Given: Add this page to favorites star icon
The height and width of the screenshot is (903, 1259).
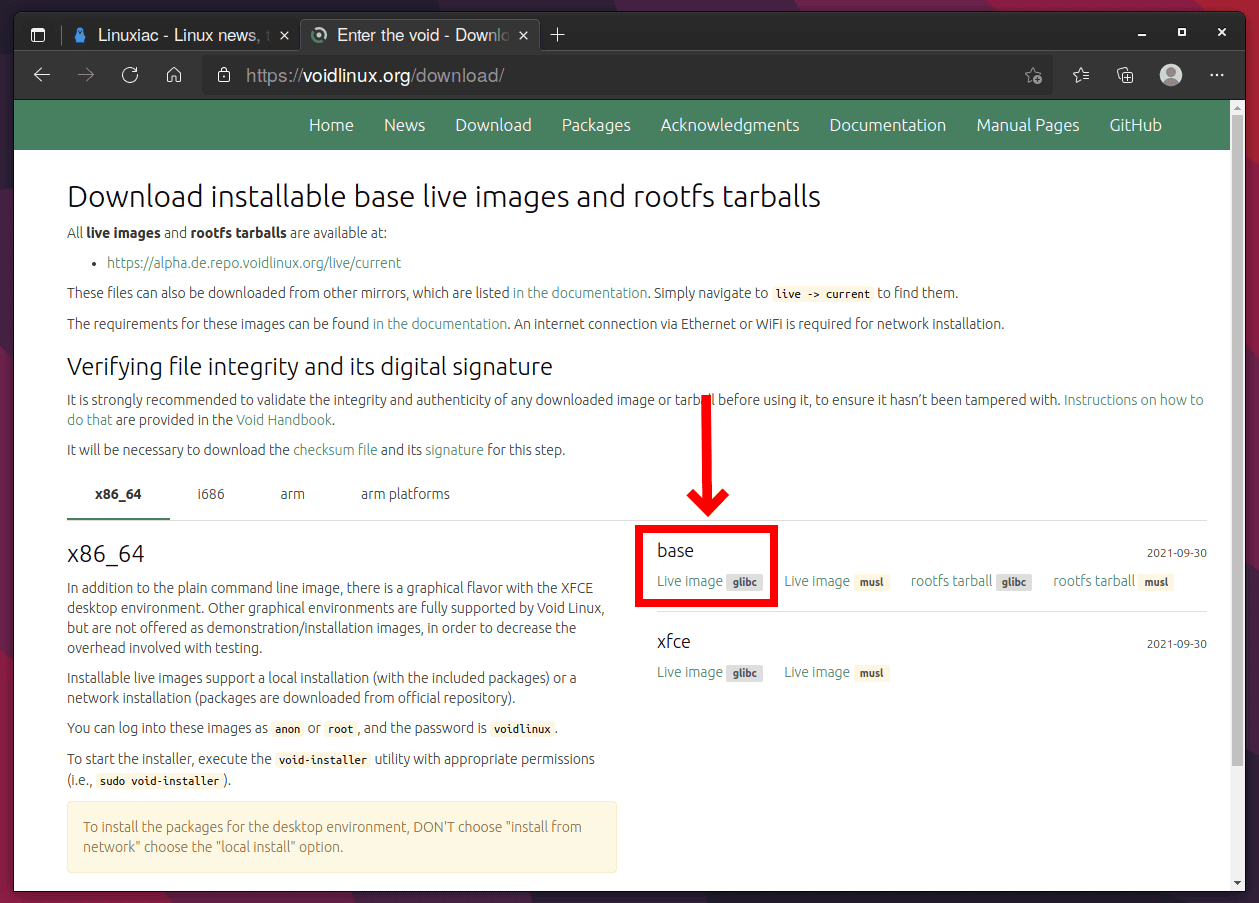Looking at the screenshot, I should 1033,75.
